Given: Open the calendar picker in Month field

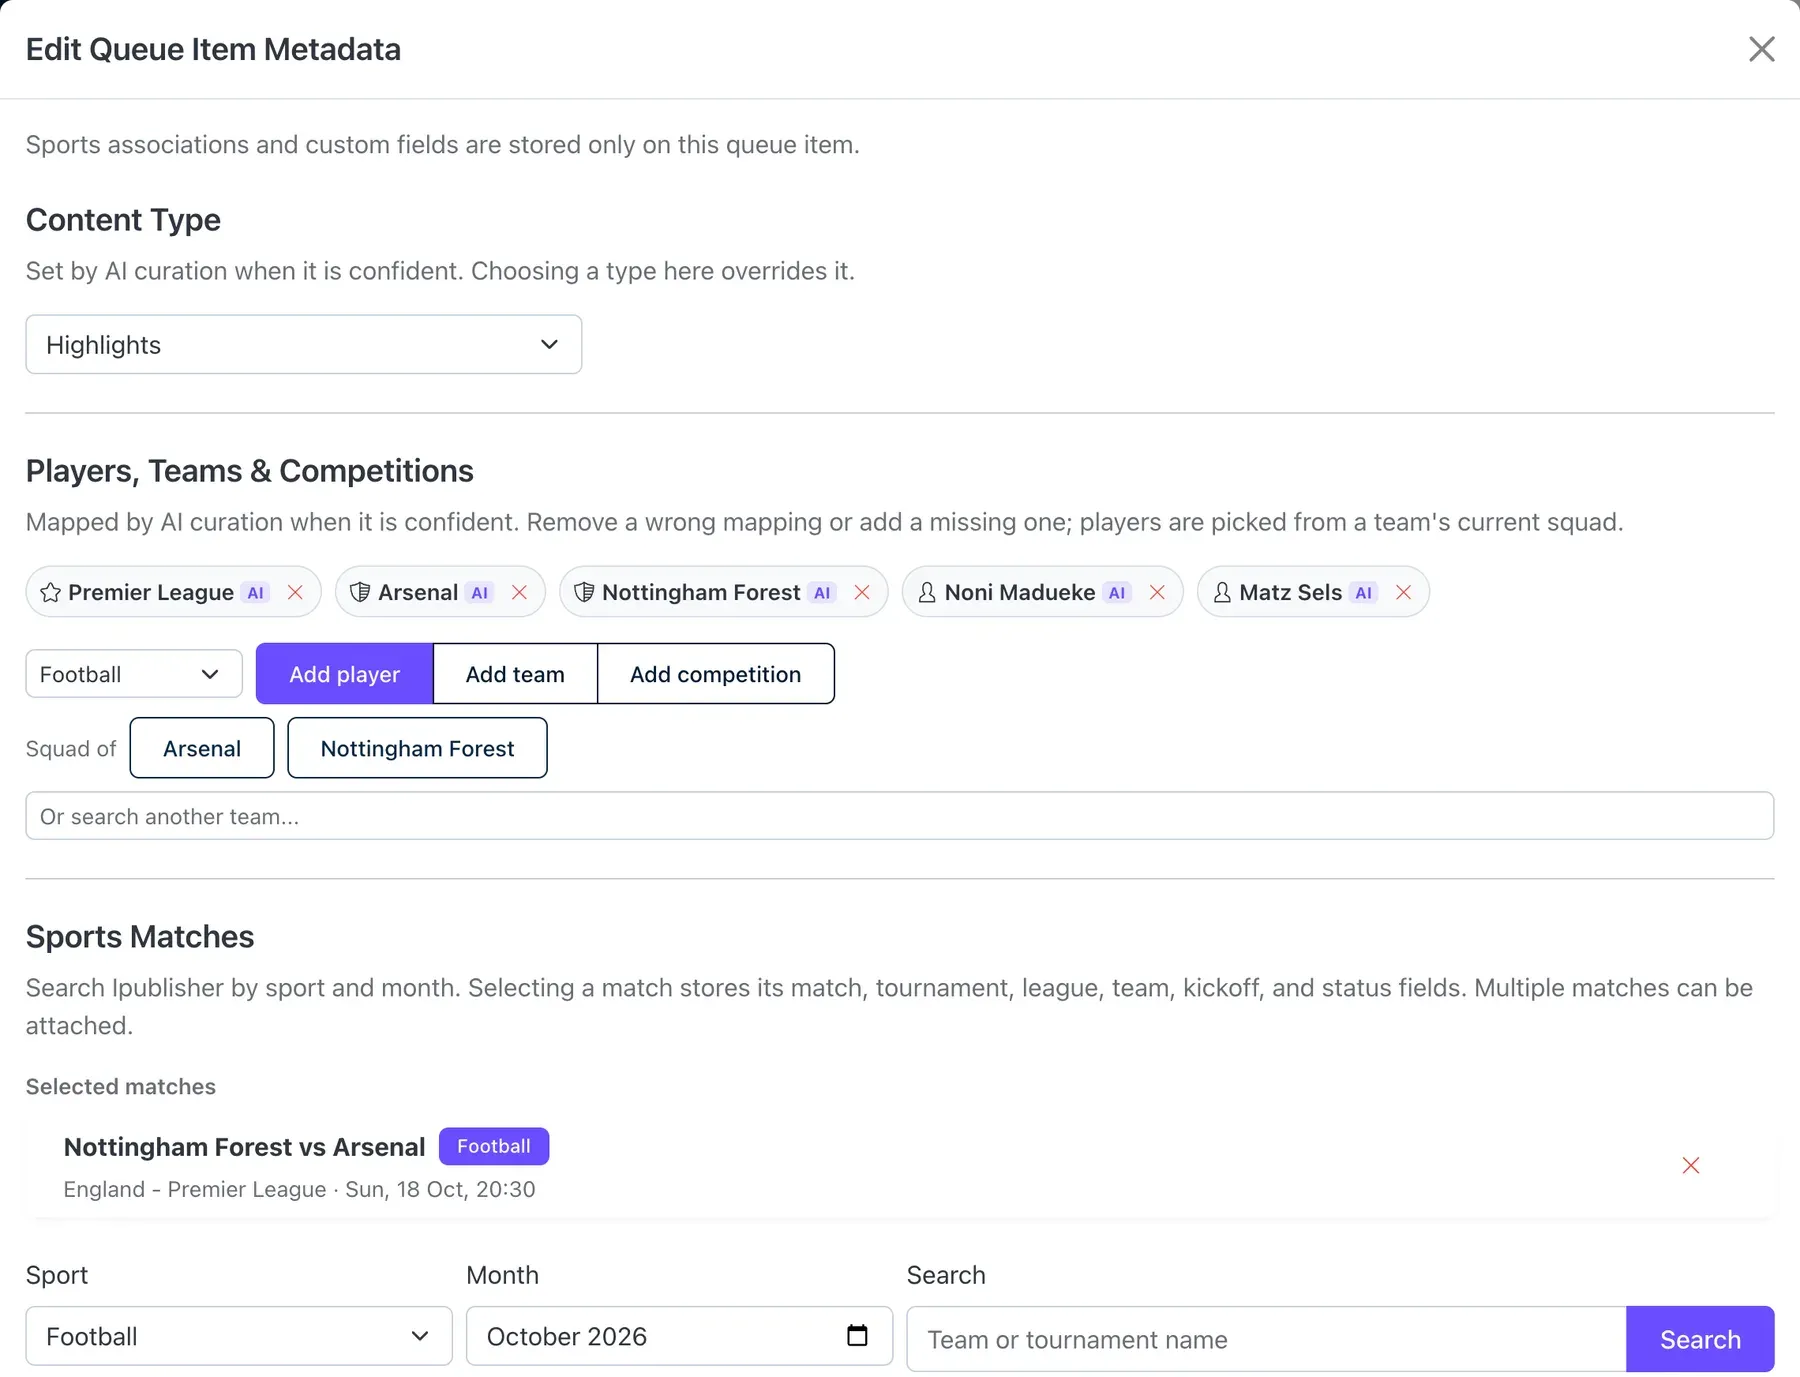Looking at the screenshot, I should tap(857, 1335).
